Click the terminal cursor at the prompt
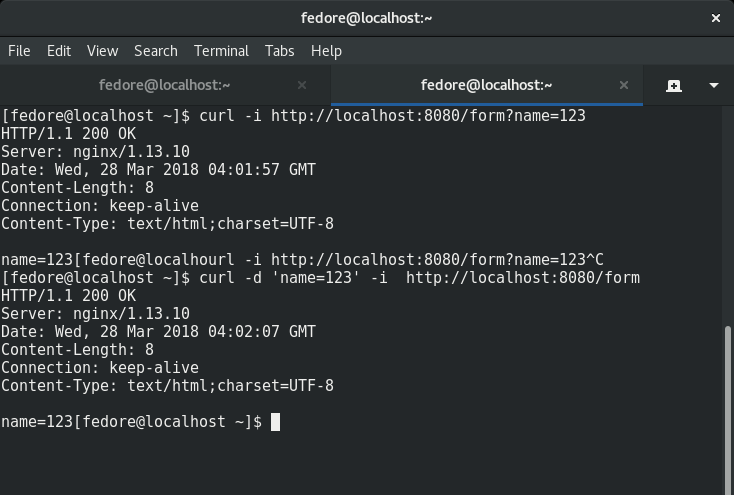Screen dimensions: 734x495 pyautogui.click(x=275, y=422)
